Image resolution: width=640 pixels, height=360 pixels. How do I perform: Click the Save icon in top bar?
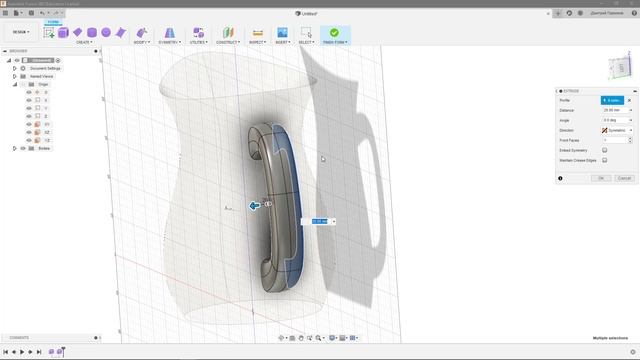click(31, 13)
